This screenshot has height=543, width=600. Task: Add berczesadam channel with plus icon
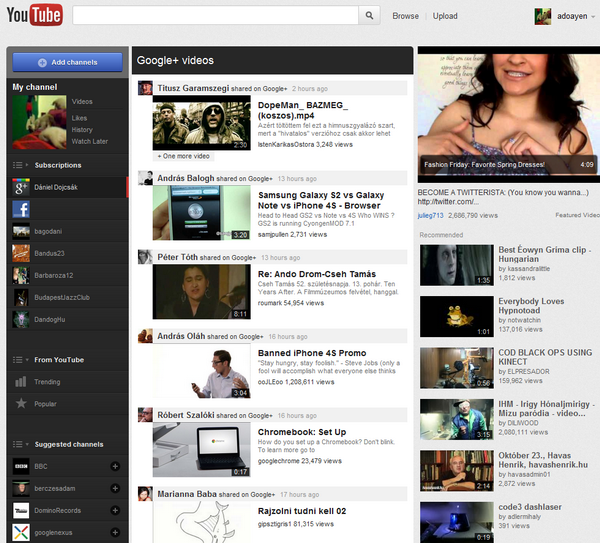115,488
